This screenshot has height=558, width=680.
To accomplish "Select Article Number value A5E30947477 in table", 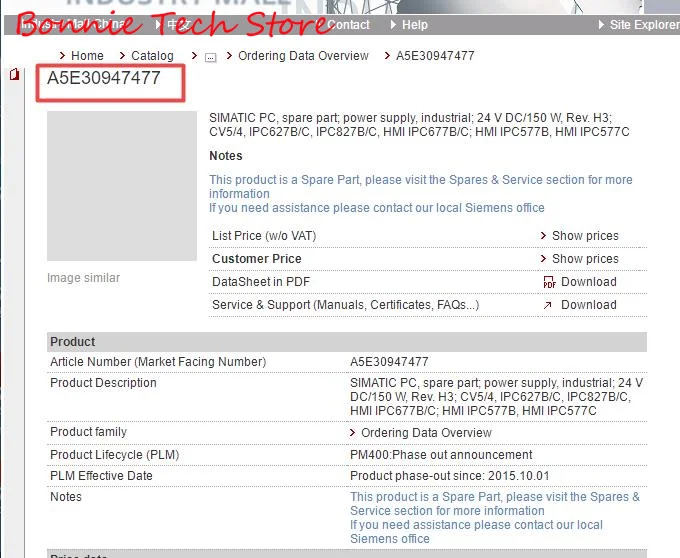I will tap(389, 362).
